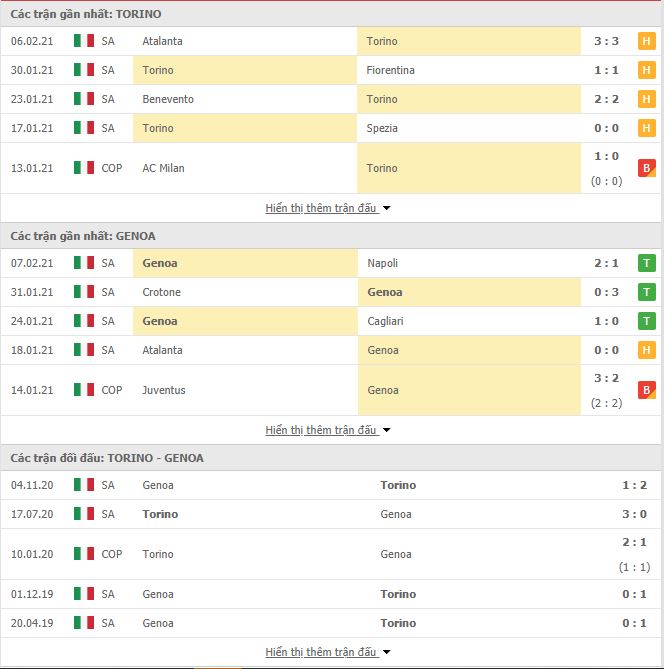The height and width of the screenshot is (669, 664).
Task: Click the draw badge for Atalanta vs Torino
Action: click(x=647, y=41)
